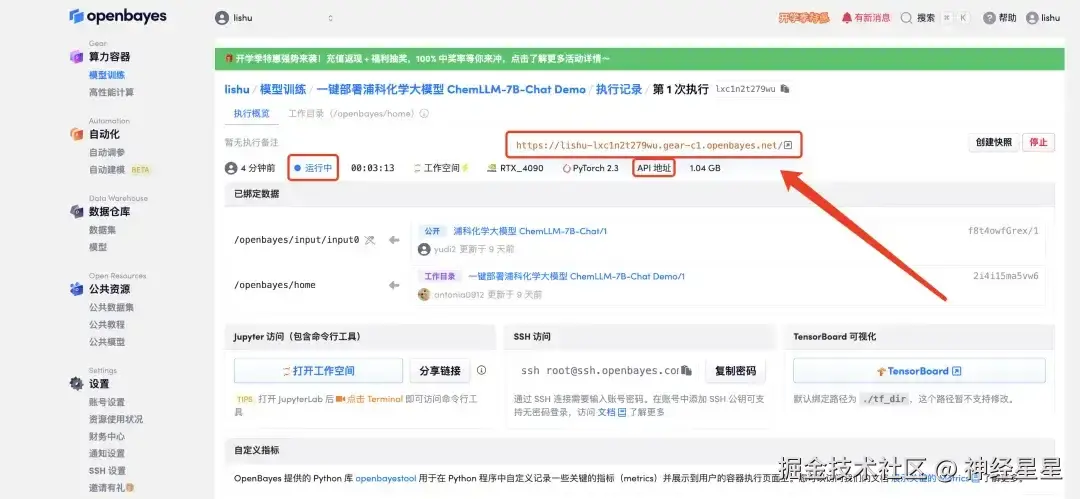Open 模型 under 数据仓库
Image resolution: width=1080 pixels, height=499 pixels.
tap(98, 247)
